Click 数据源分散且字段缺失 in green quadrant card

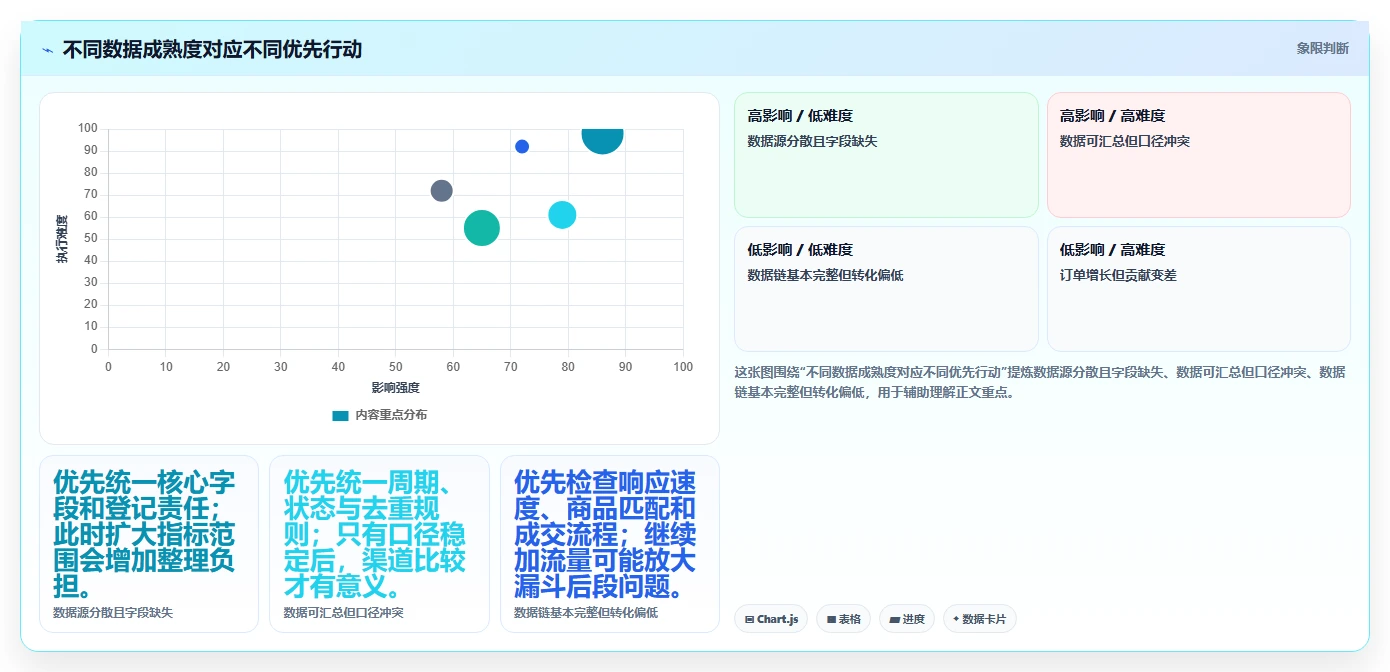(812, 141)
